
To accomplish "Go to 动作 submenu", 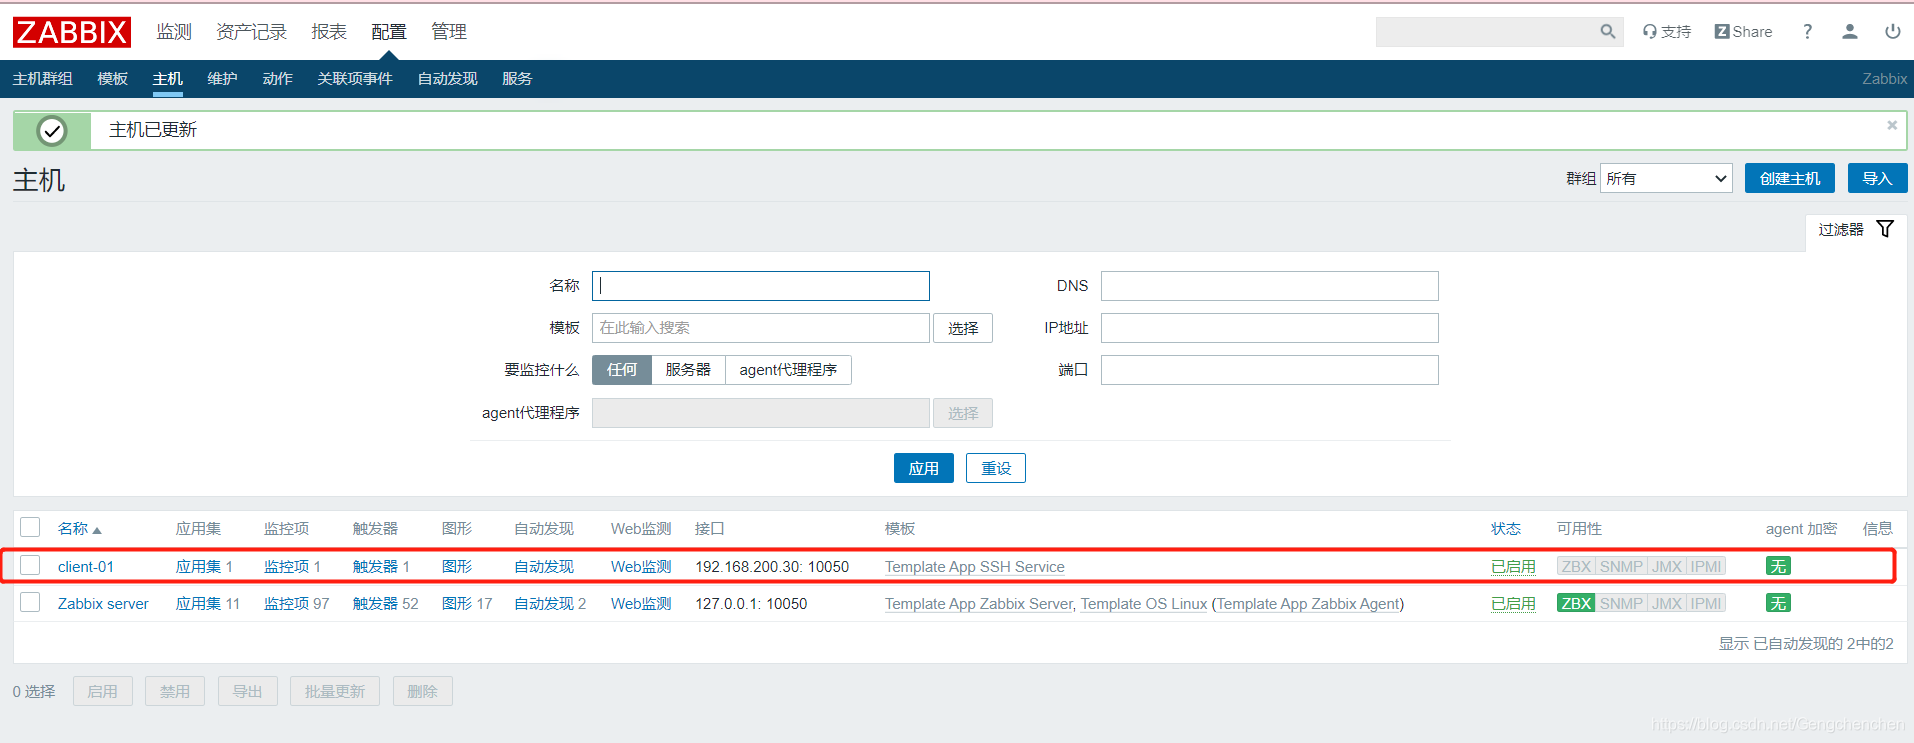I will (x=277, y=79).
